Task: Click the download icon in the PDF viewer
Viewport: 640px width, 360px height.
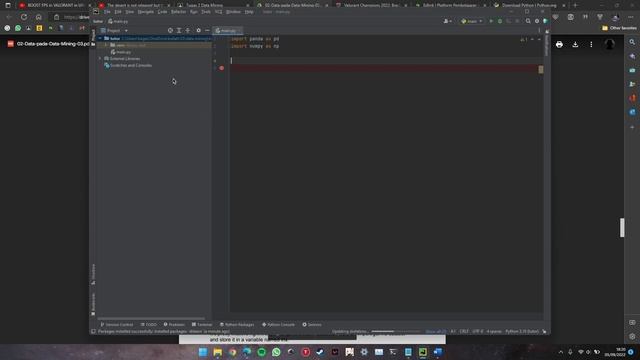Action: coord(575,44)
